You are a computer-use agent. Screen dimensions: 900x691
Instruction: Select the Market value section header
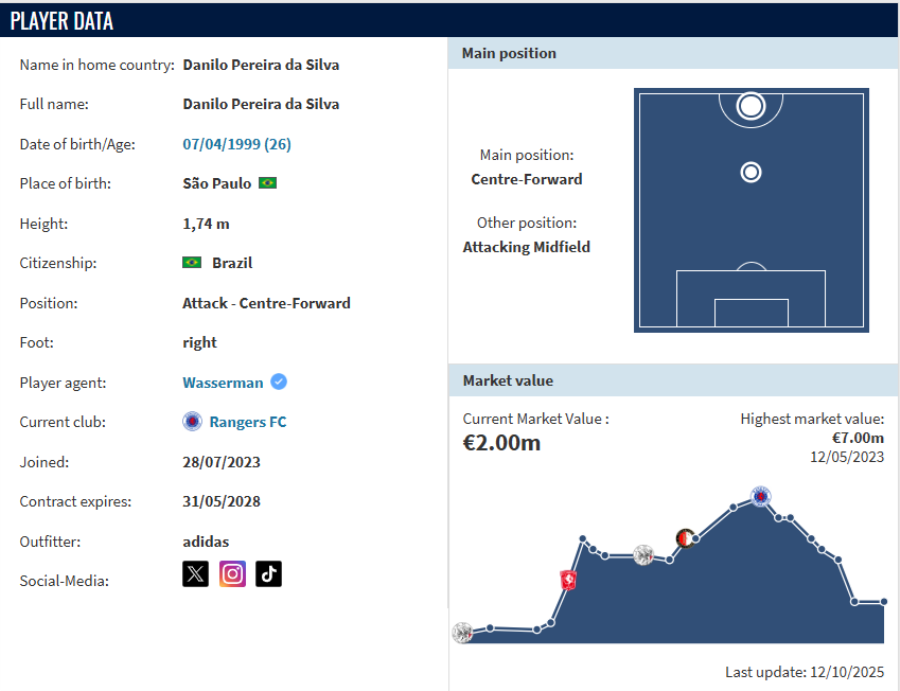[x=508, y=380]
